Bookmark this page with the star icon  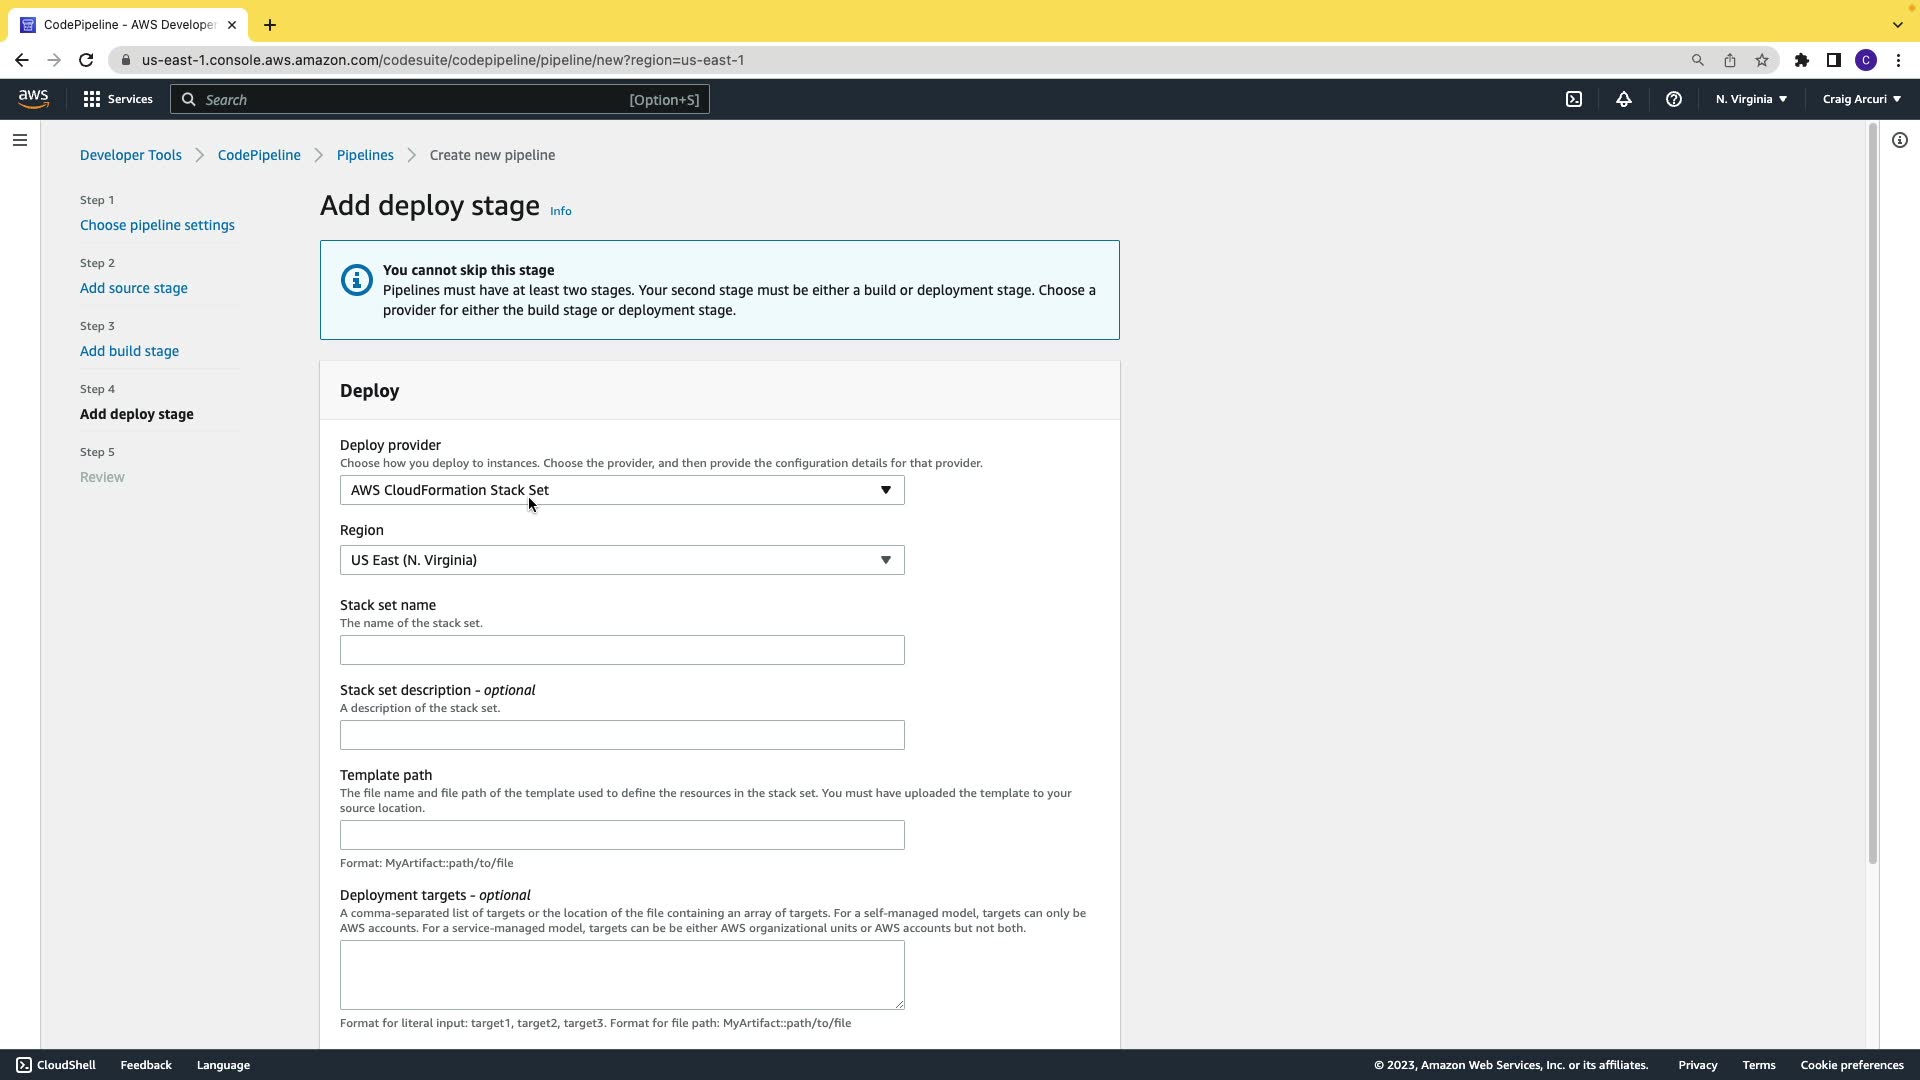[1762, 60]
